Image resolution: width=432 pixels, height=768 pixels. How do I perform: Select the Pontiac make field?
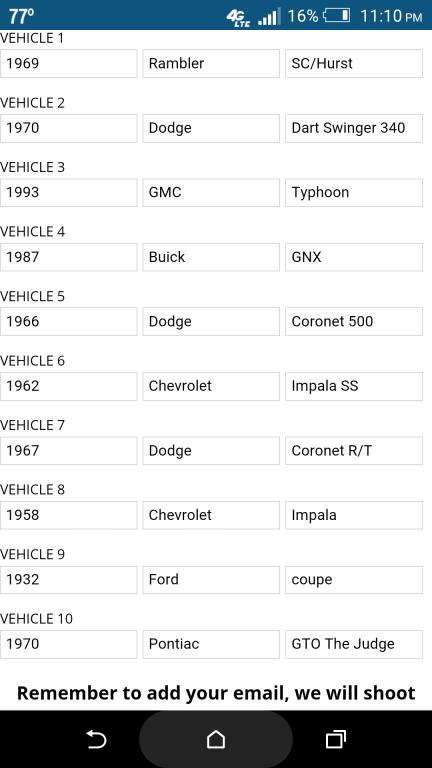point(211,644)
